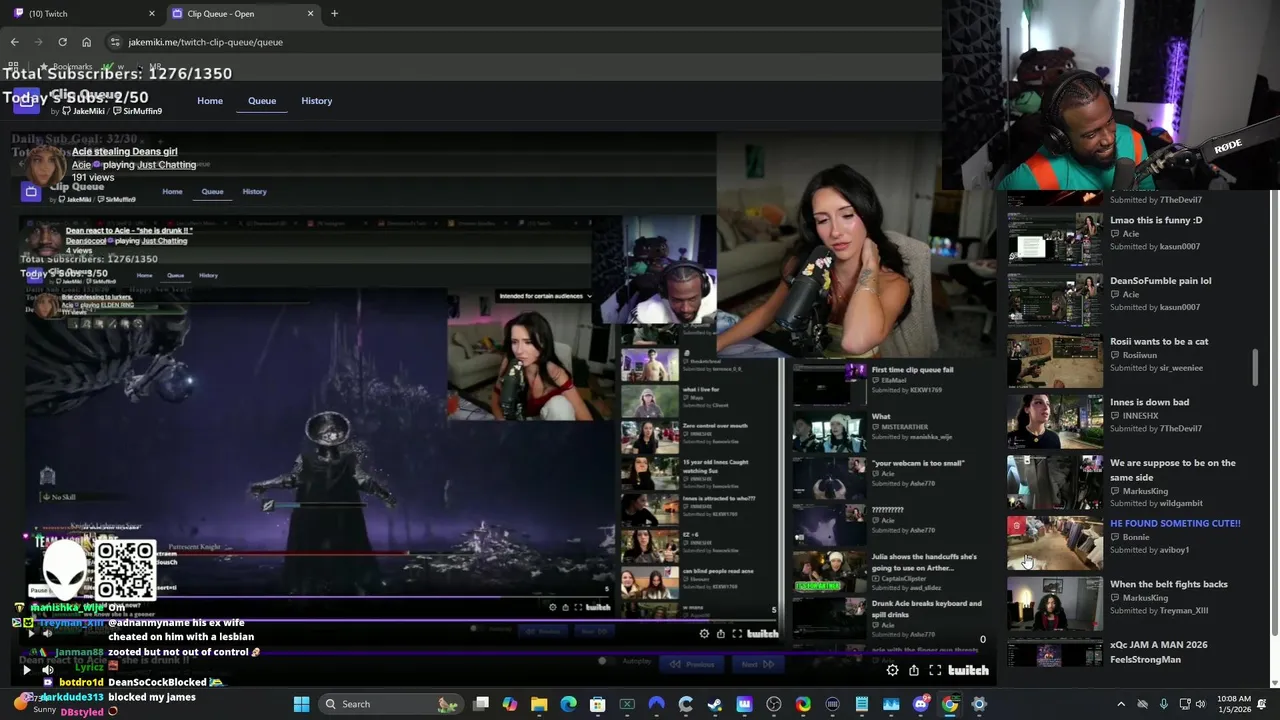Close the (10) Twitch tab
This screenshot has width=1280, height=720.
(152, 13)
